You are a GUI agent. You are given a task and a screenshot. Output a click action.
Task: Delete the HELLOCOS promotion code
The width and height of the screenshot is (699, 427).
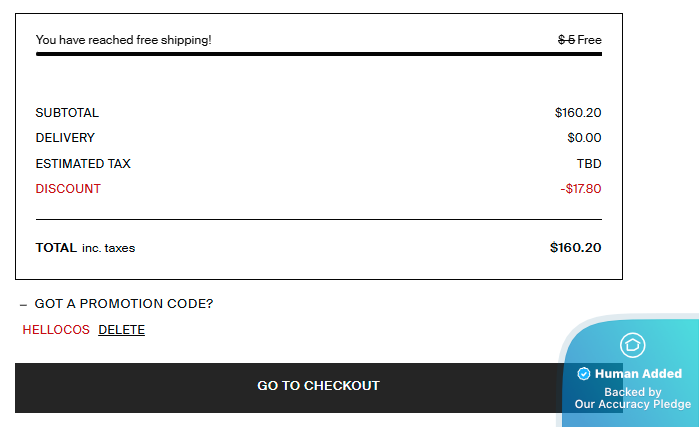pos(121,330)
